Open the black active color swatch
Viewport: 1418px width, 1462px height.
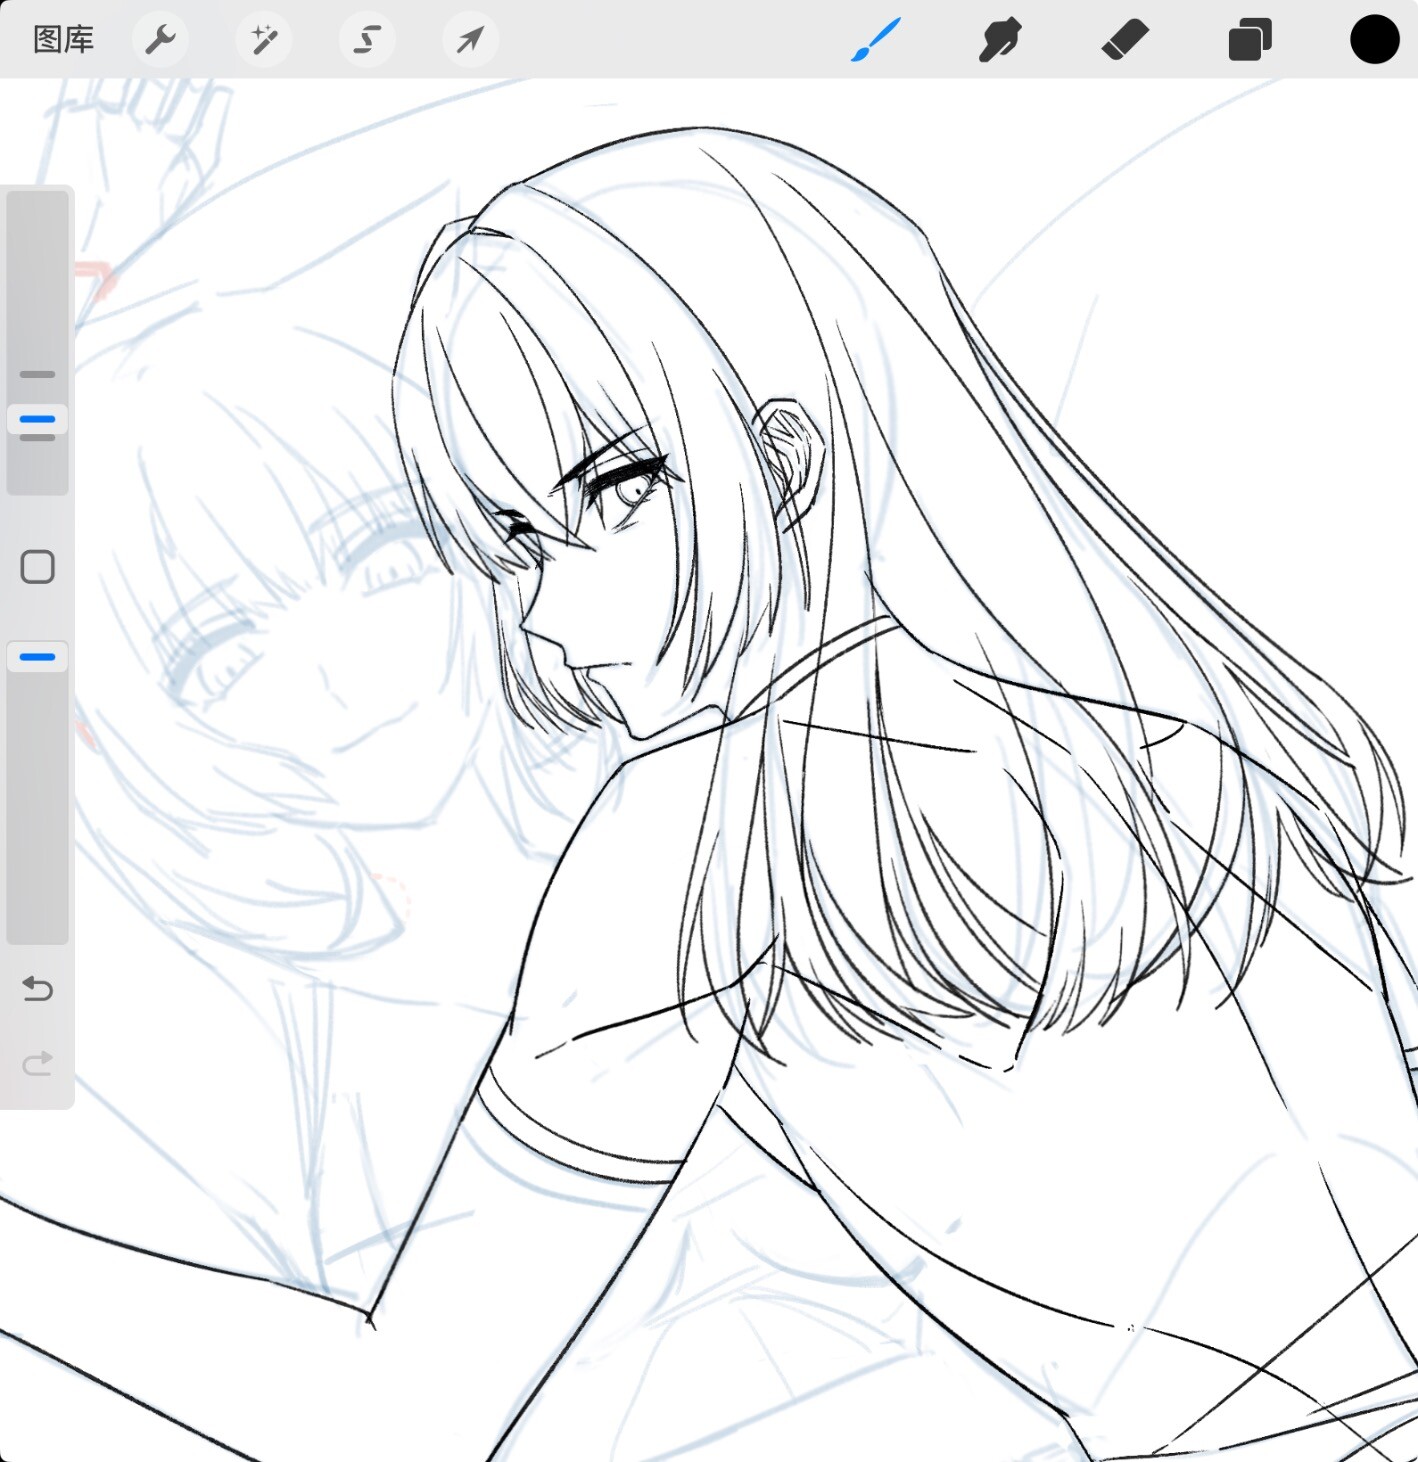pyautogui.click(x=1375, y=40)
